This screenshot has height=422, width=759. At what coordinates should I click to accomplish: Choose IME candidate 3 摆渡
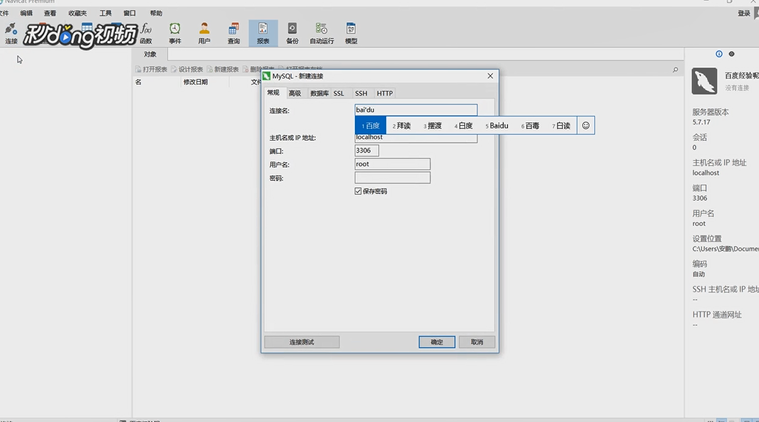pos(433,125)
